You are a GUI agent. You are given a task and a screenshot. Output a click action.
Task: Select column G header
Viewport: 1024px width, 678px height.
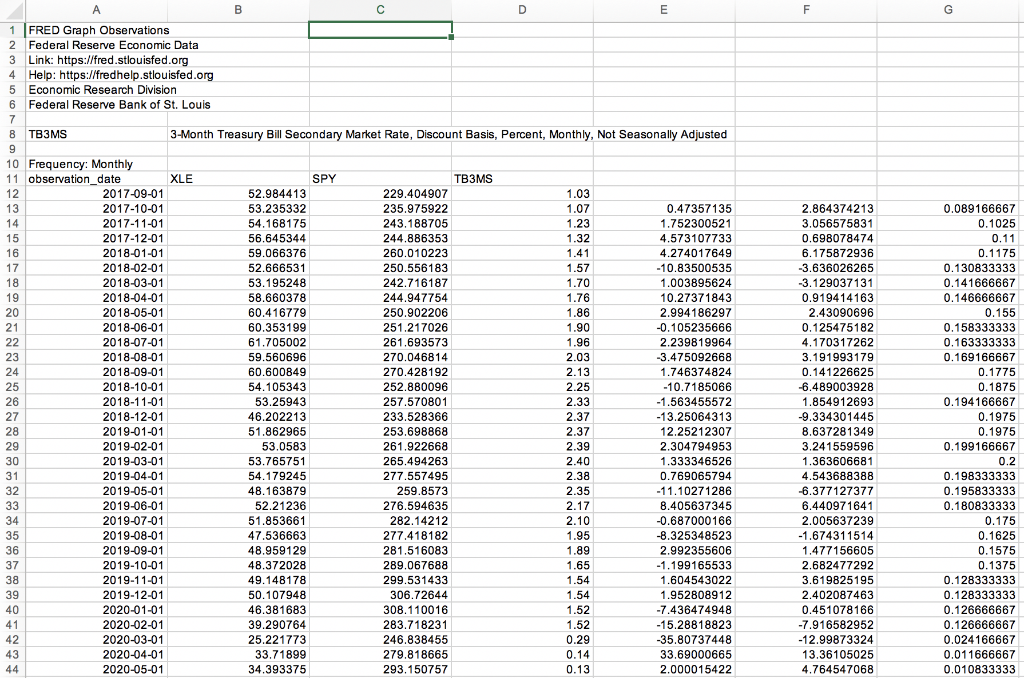point(947,9)
